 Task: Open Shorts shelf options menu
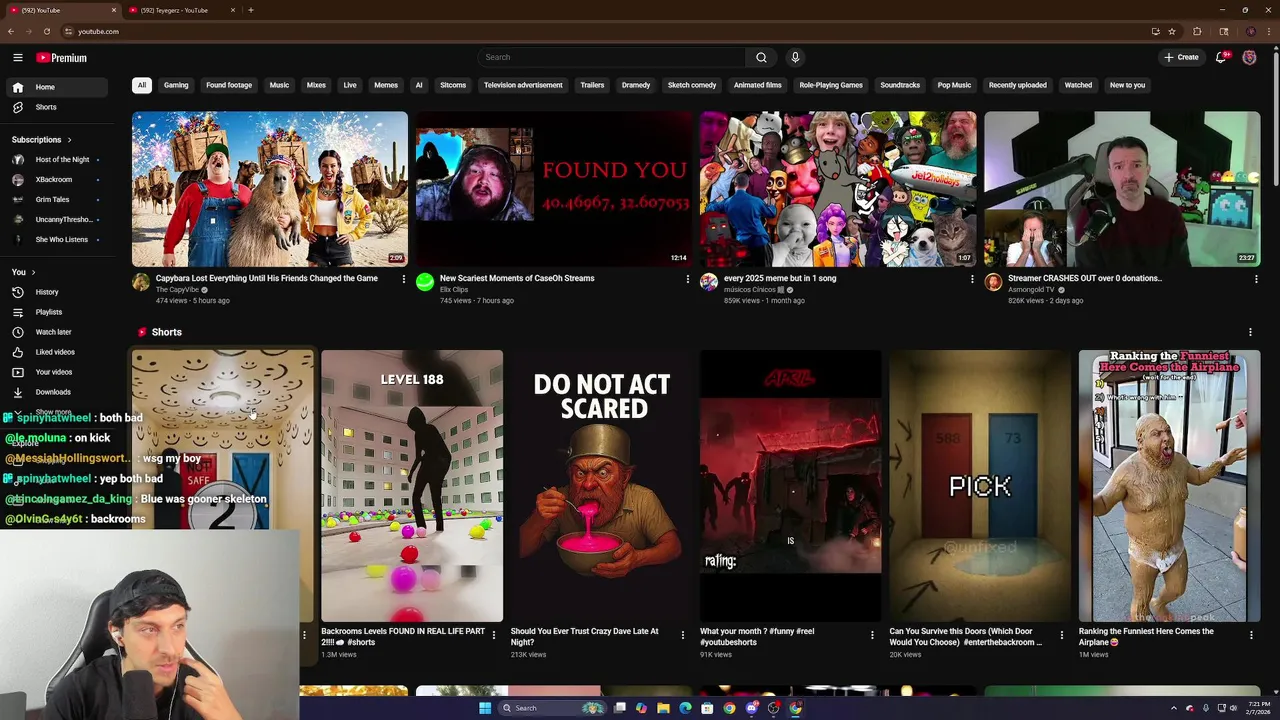(1250, 332)
